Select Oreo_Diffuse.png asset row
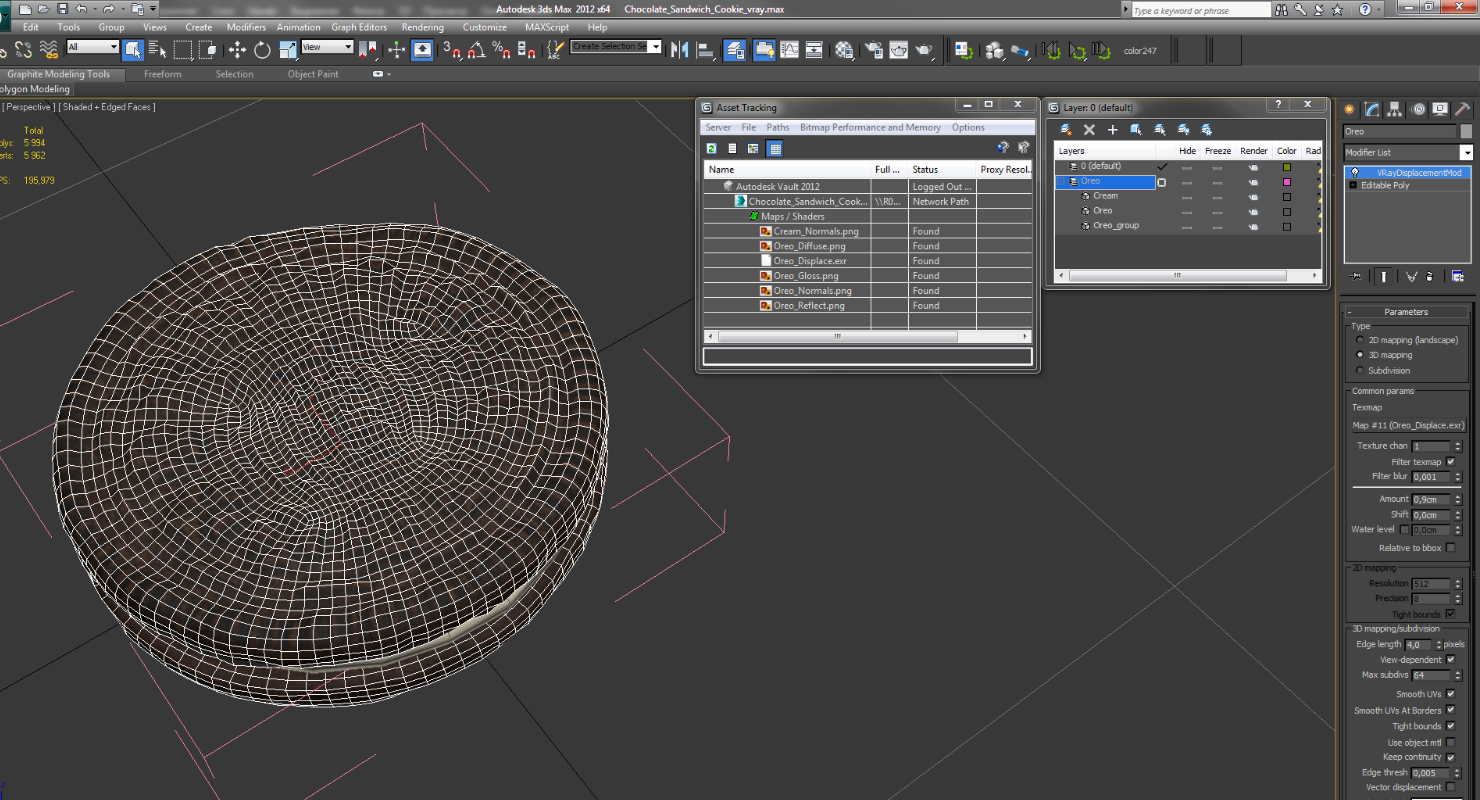This screenshot has width=1480, height=800. point(868,246)
